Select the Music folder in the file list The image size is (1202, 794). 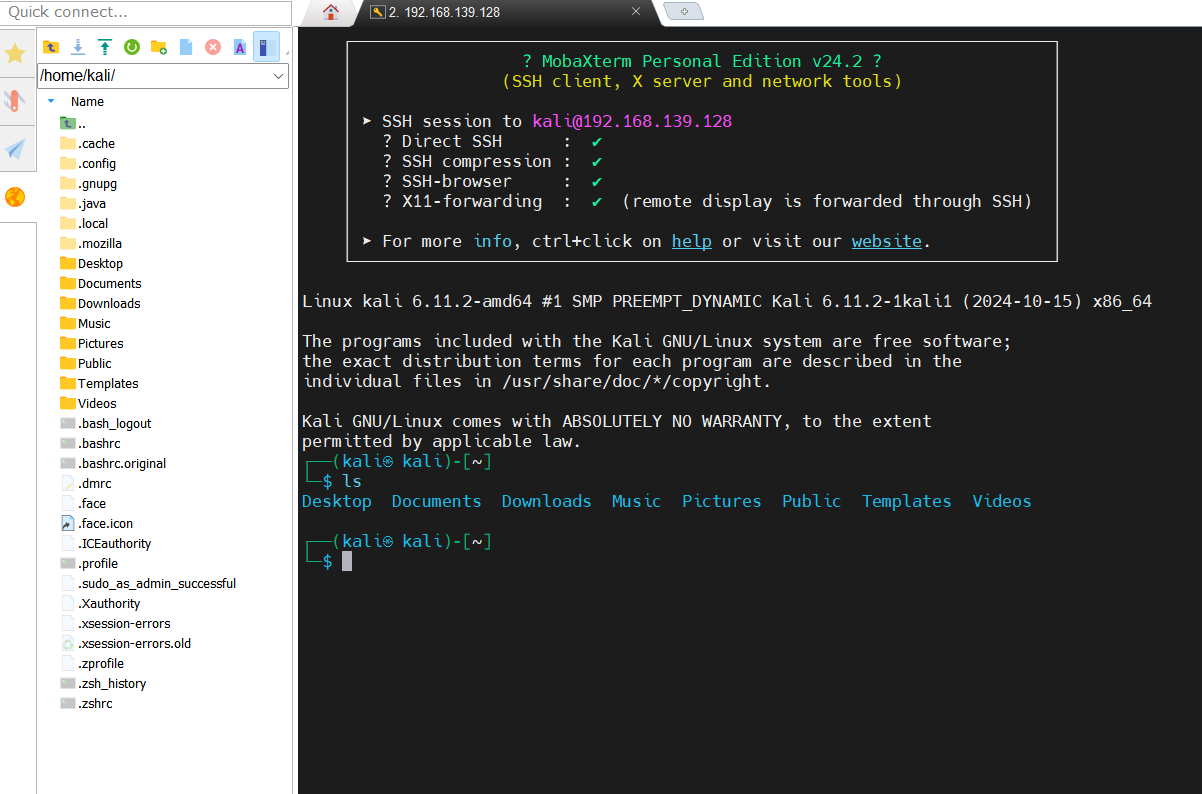point(85,324)
